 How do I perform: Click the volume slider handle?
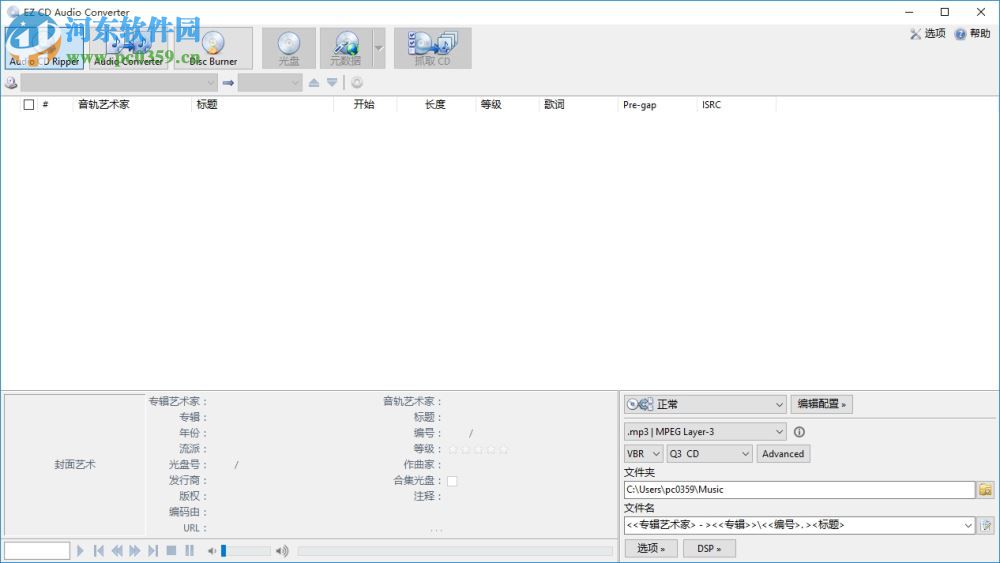click(223, 551)
